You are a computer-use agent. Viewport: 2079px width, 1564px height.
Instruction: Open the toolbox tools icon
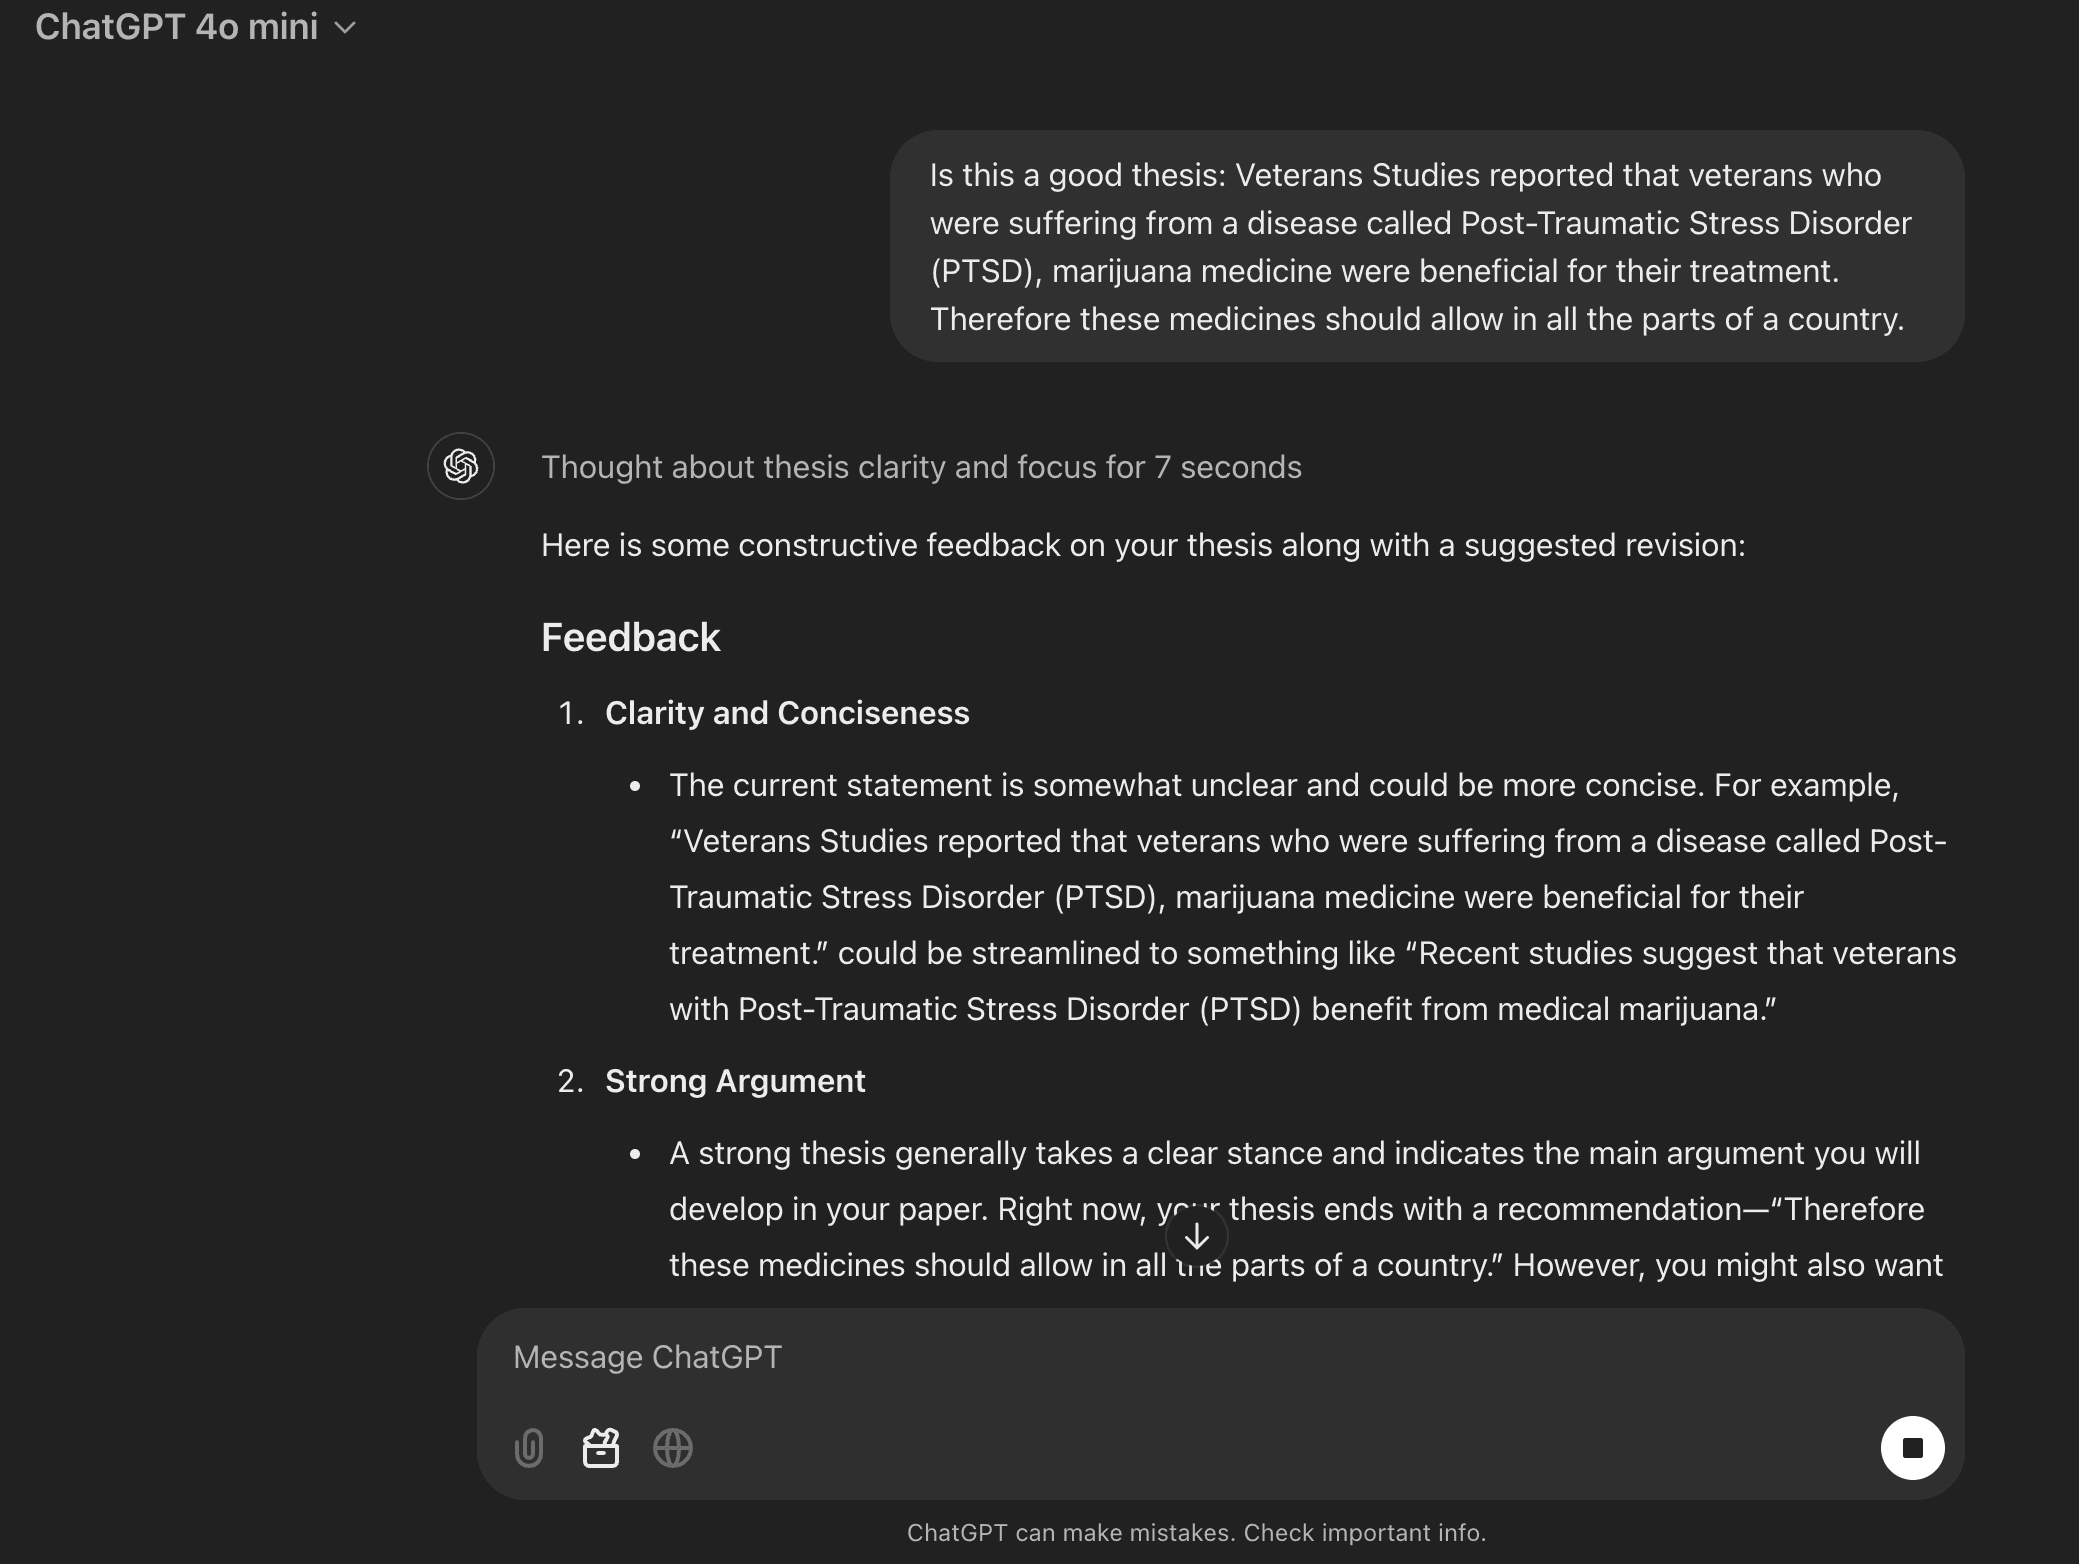[x=601, y=1448]
